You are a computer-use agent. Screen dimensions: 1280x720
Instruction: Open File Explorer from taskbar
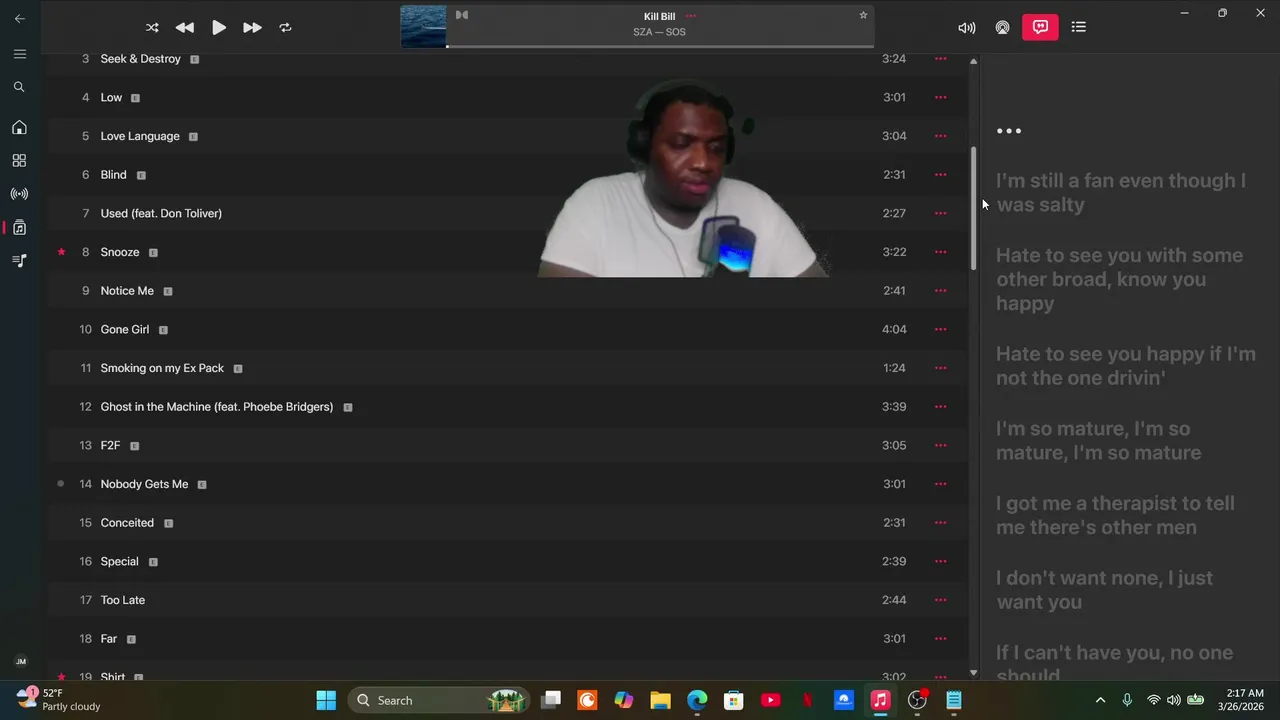click(660, 700)
